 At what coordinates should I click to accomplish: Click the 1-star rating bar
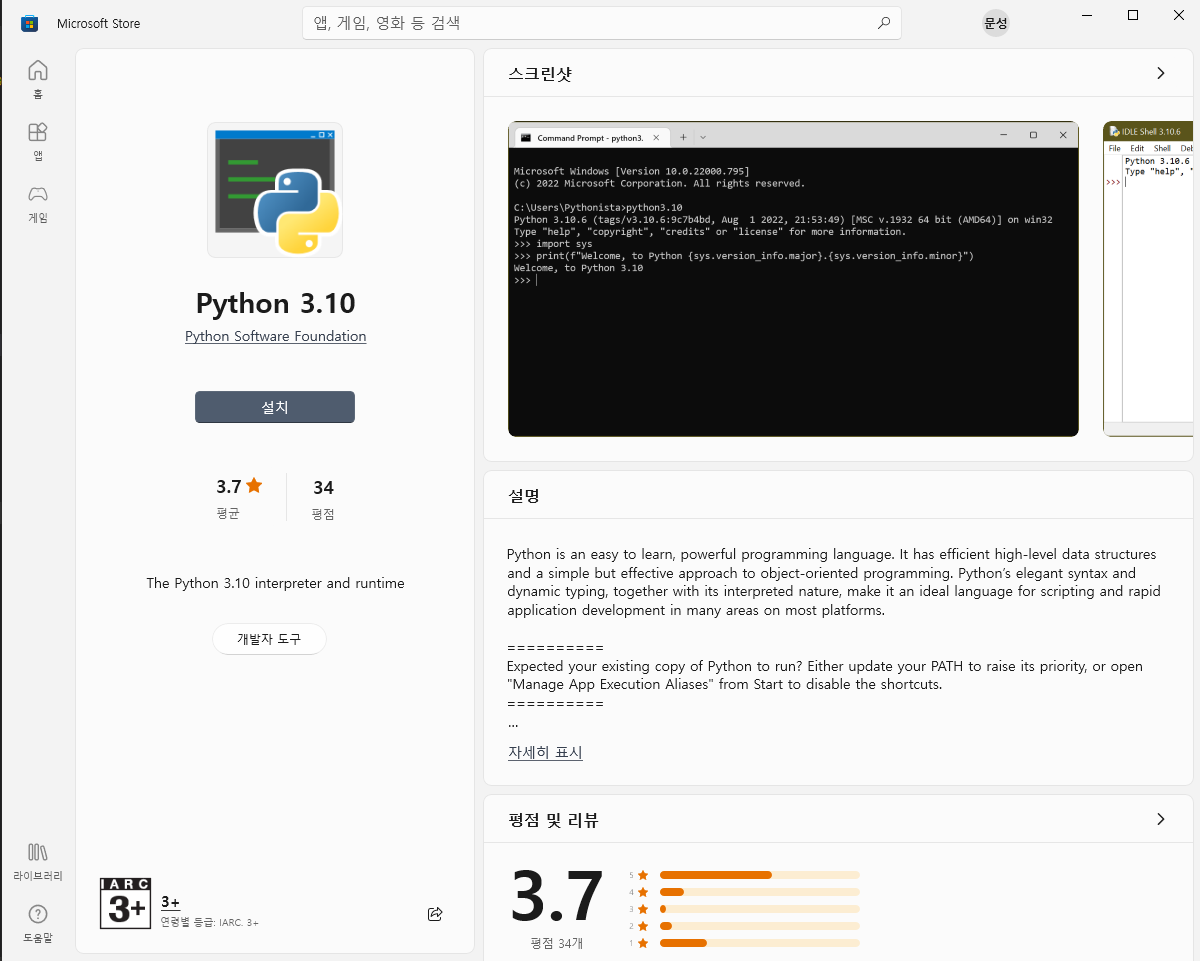759,943
